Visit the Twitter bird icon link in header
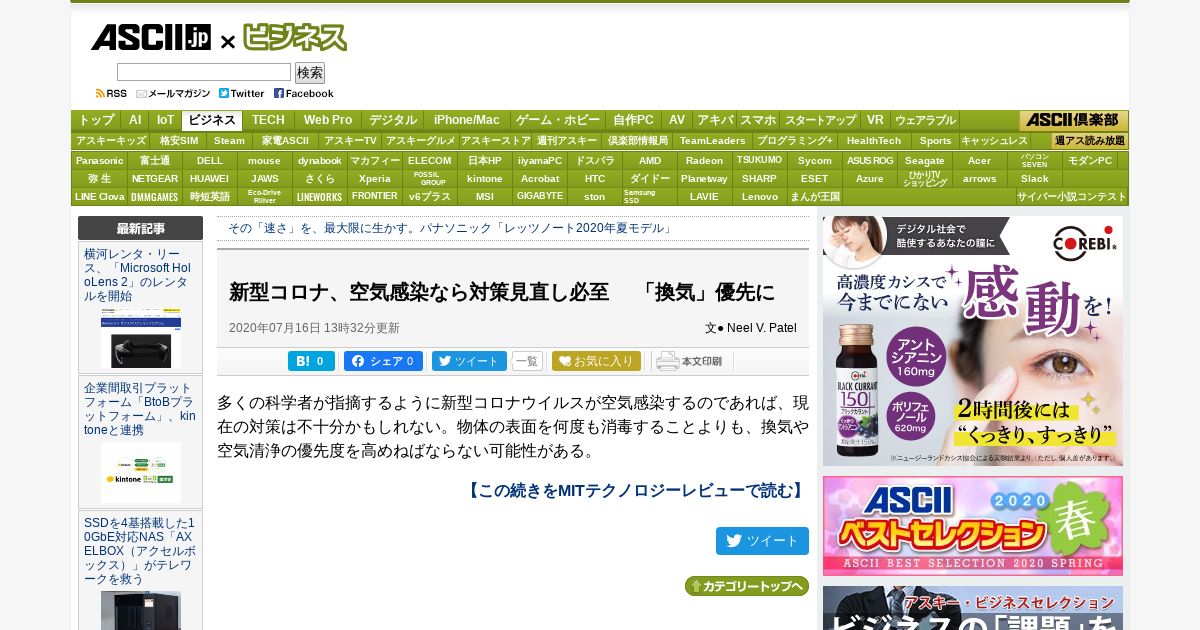The height and width of the screenshot is (630, 1200). [241, 93]
